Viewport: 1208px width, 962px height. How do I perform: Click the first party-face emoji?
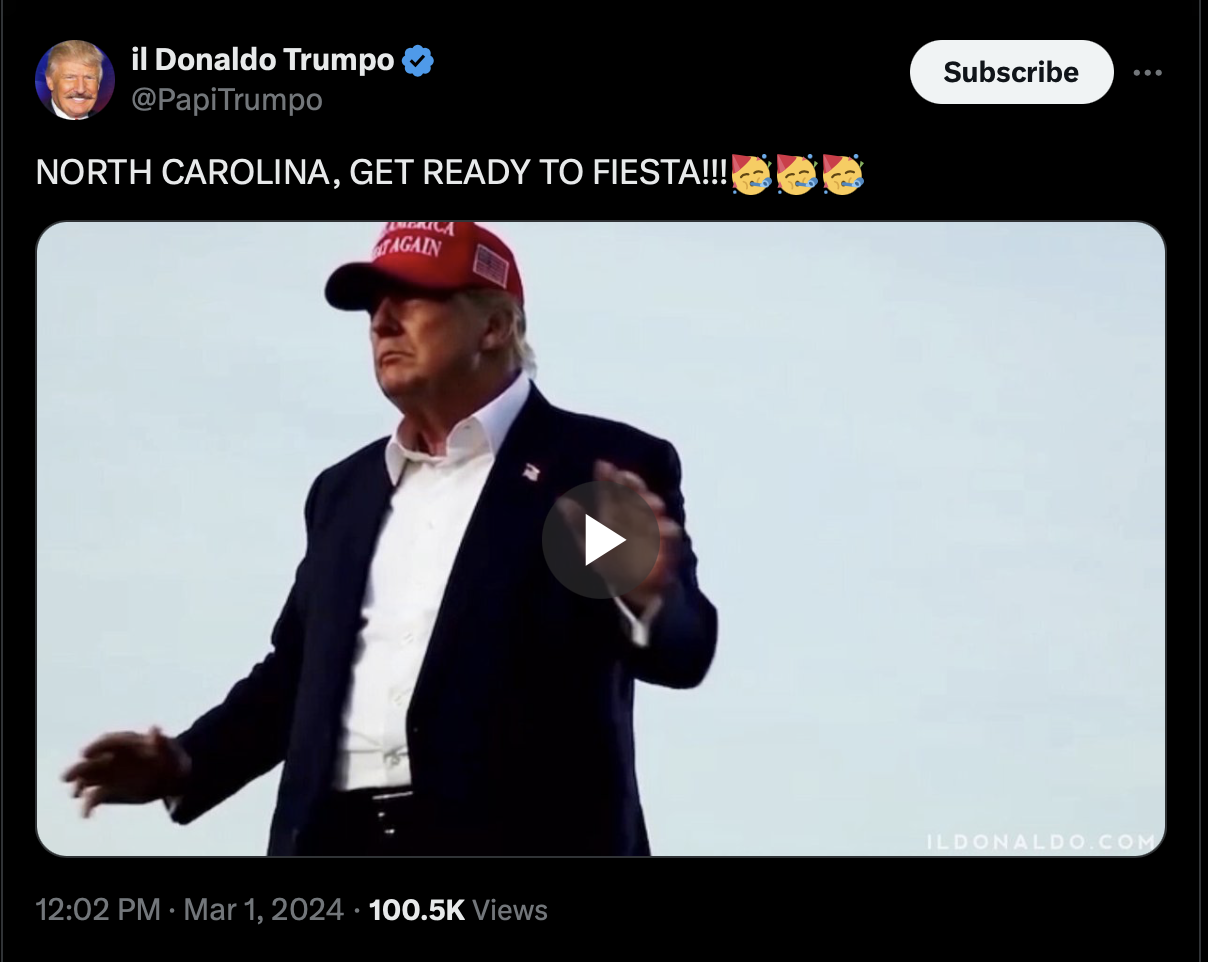751,174
